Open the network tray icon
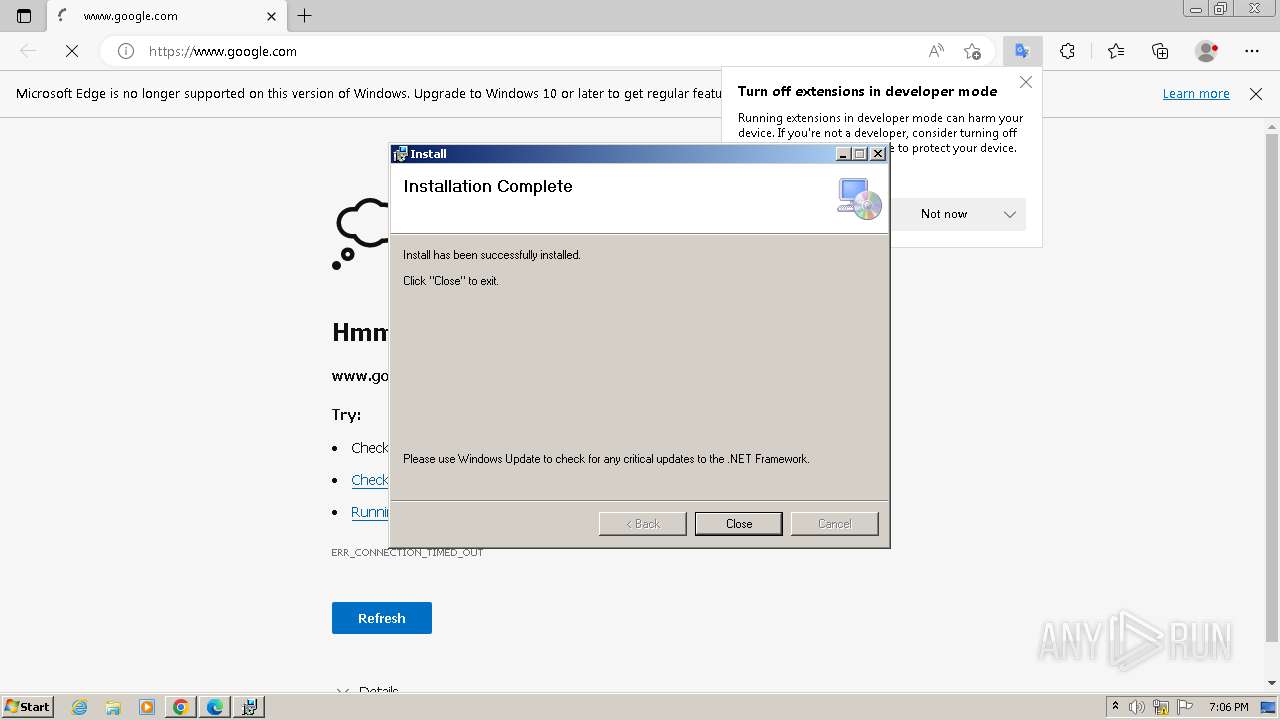This screenshot has width=1280, height=720. [1161, 707]
